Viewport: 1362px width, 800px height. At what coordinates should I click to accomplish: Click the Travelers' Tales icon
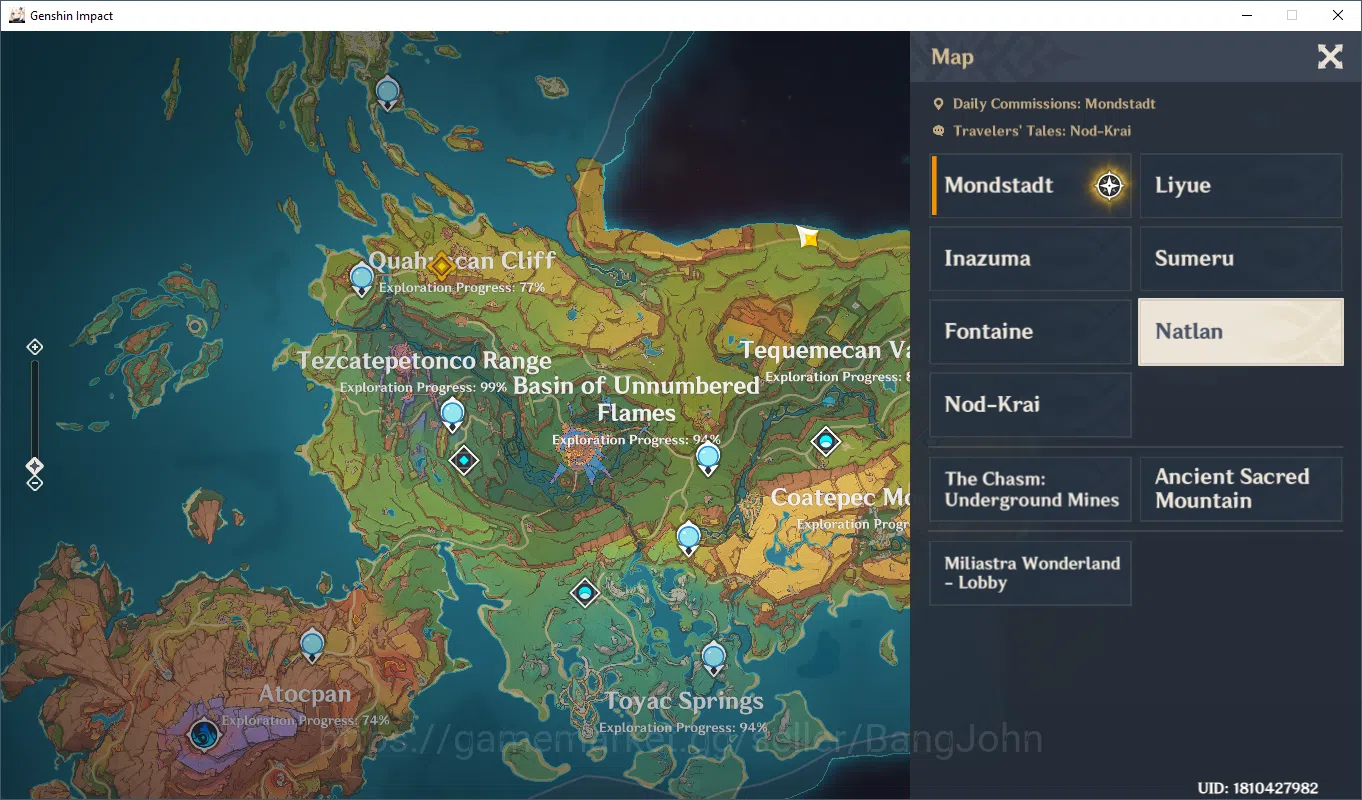pos(938,131)
